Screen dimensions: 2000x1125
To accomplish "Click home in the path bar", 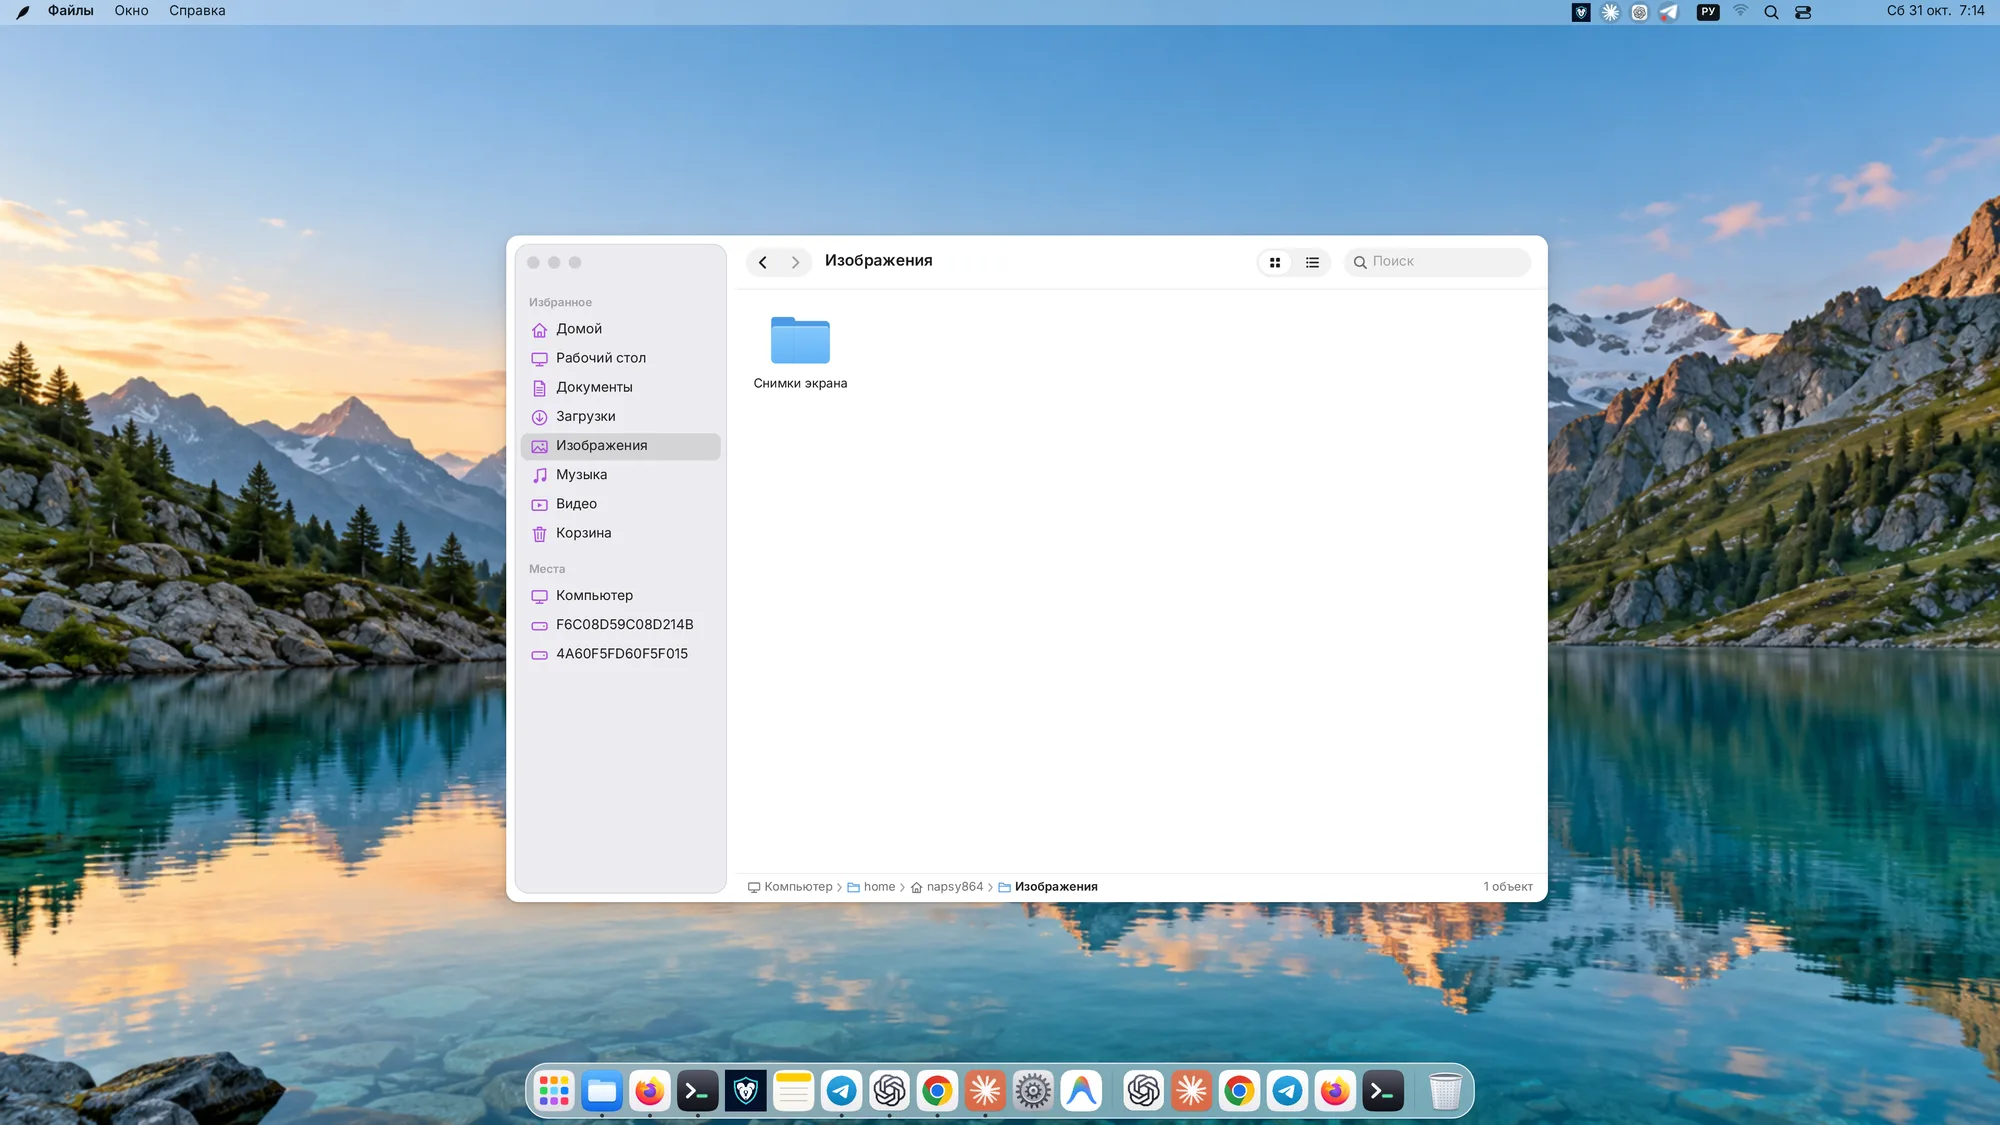I will point(871,887).
